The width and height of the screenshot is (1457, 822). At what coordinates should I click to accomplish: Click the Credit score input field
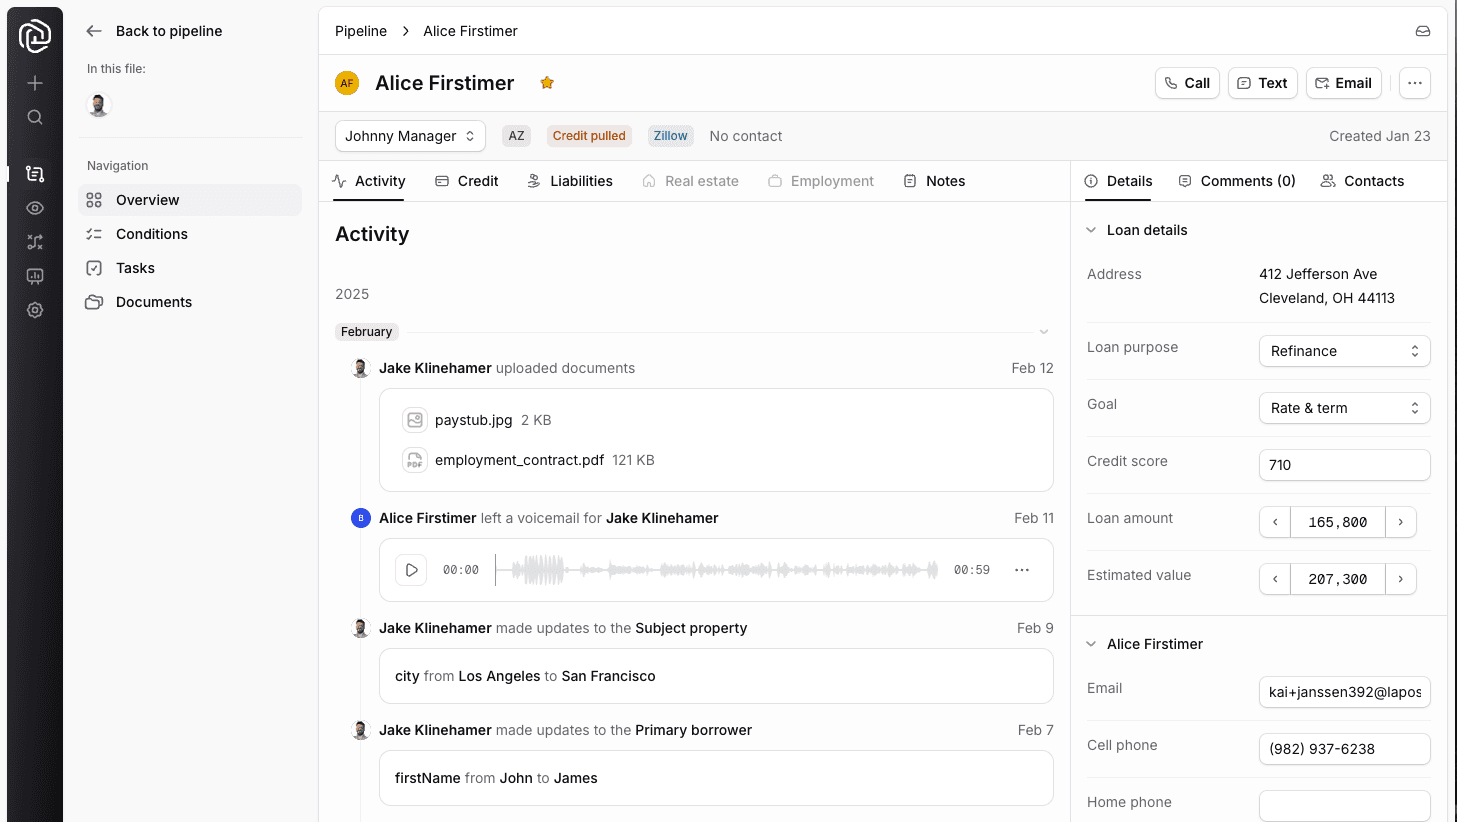point(1344,464)
